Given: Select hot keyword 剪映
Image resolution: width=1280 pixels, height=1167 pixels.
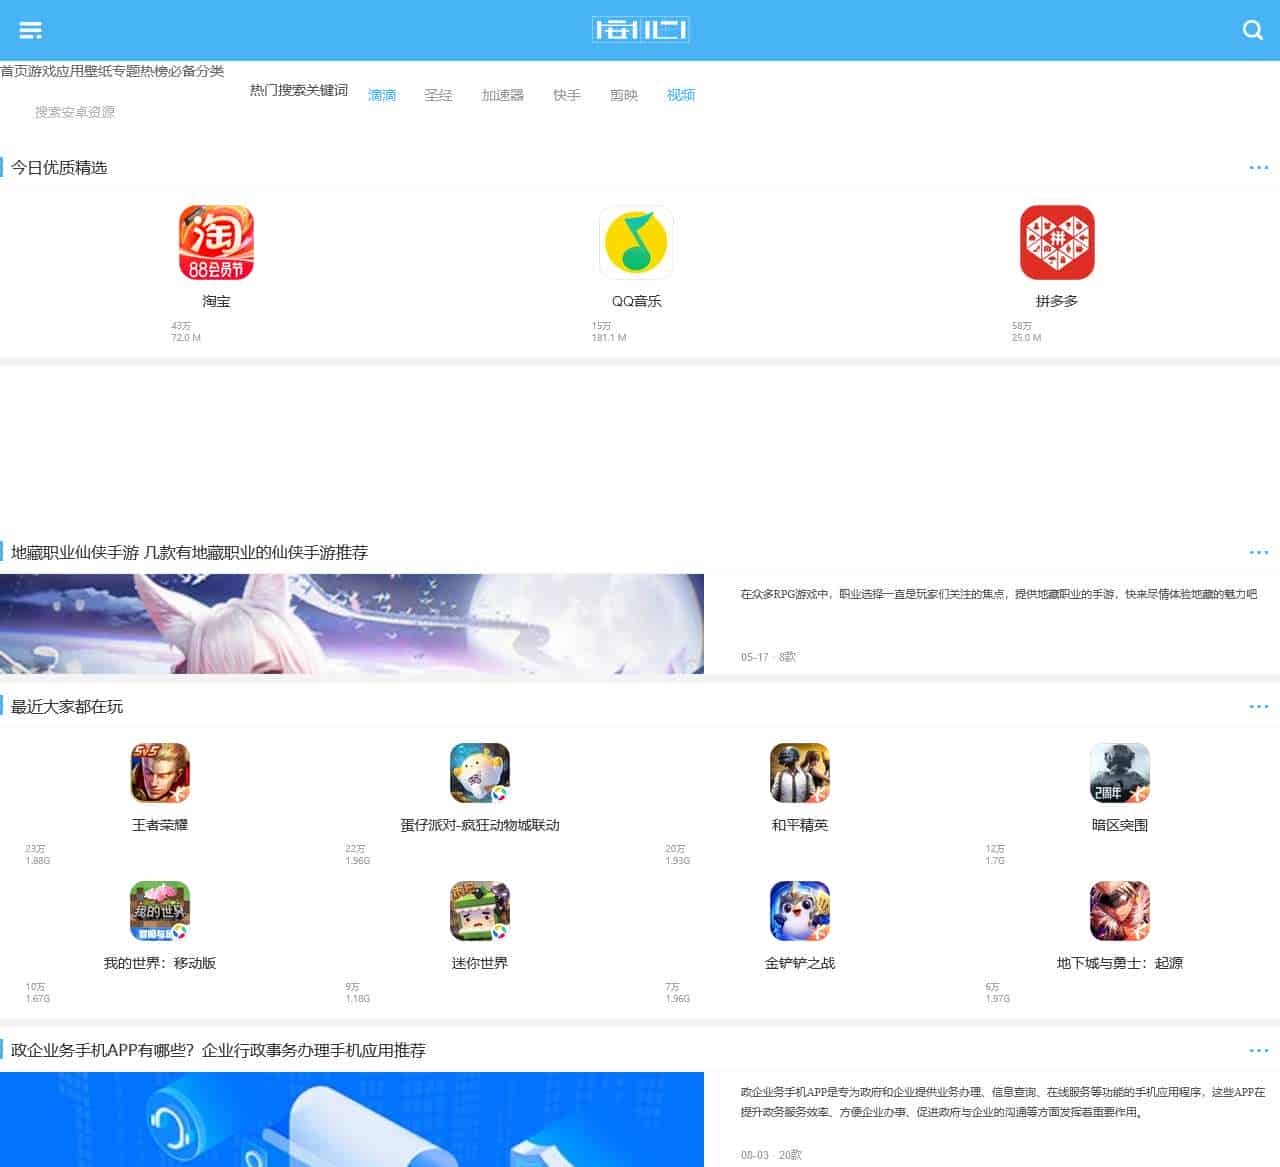Looking at the screenshot, I should (624, 95).
